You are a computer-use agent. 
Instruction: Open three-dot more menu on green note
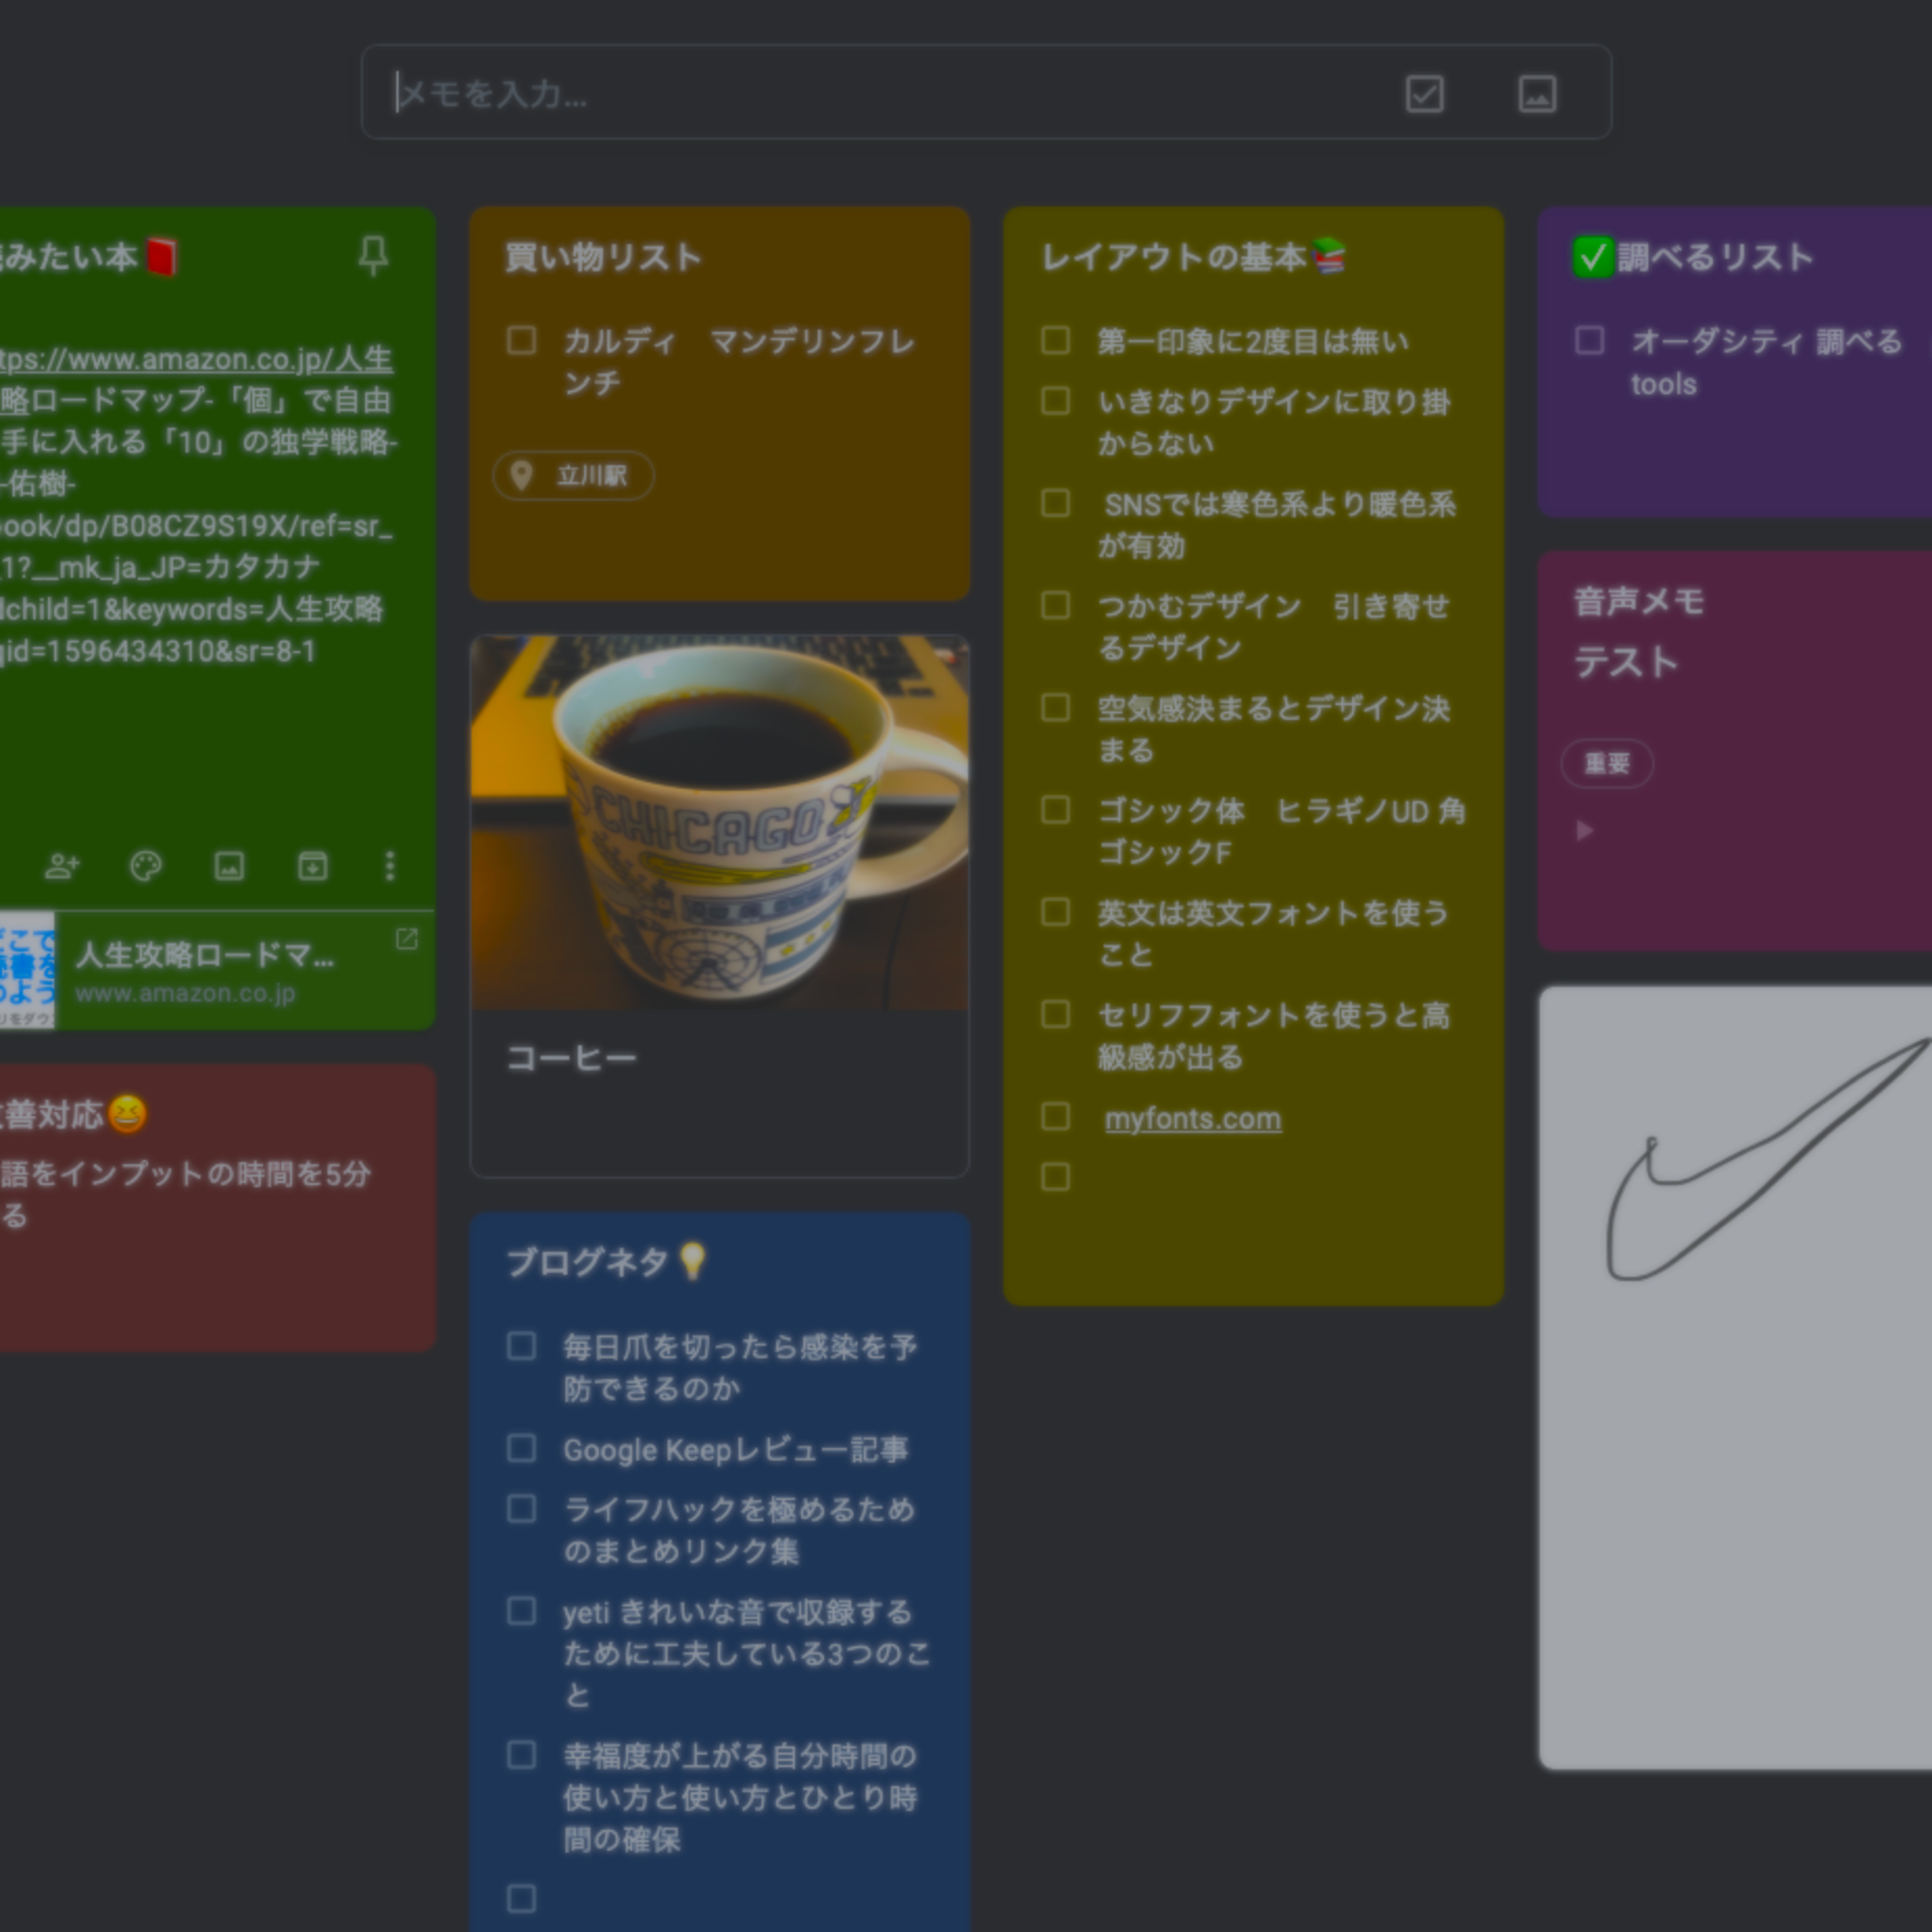pyautogui.click(x=390, y=866)
